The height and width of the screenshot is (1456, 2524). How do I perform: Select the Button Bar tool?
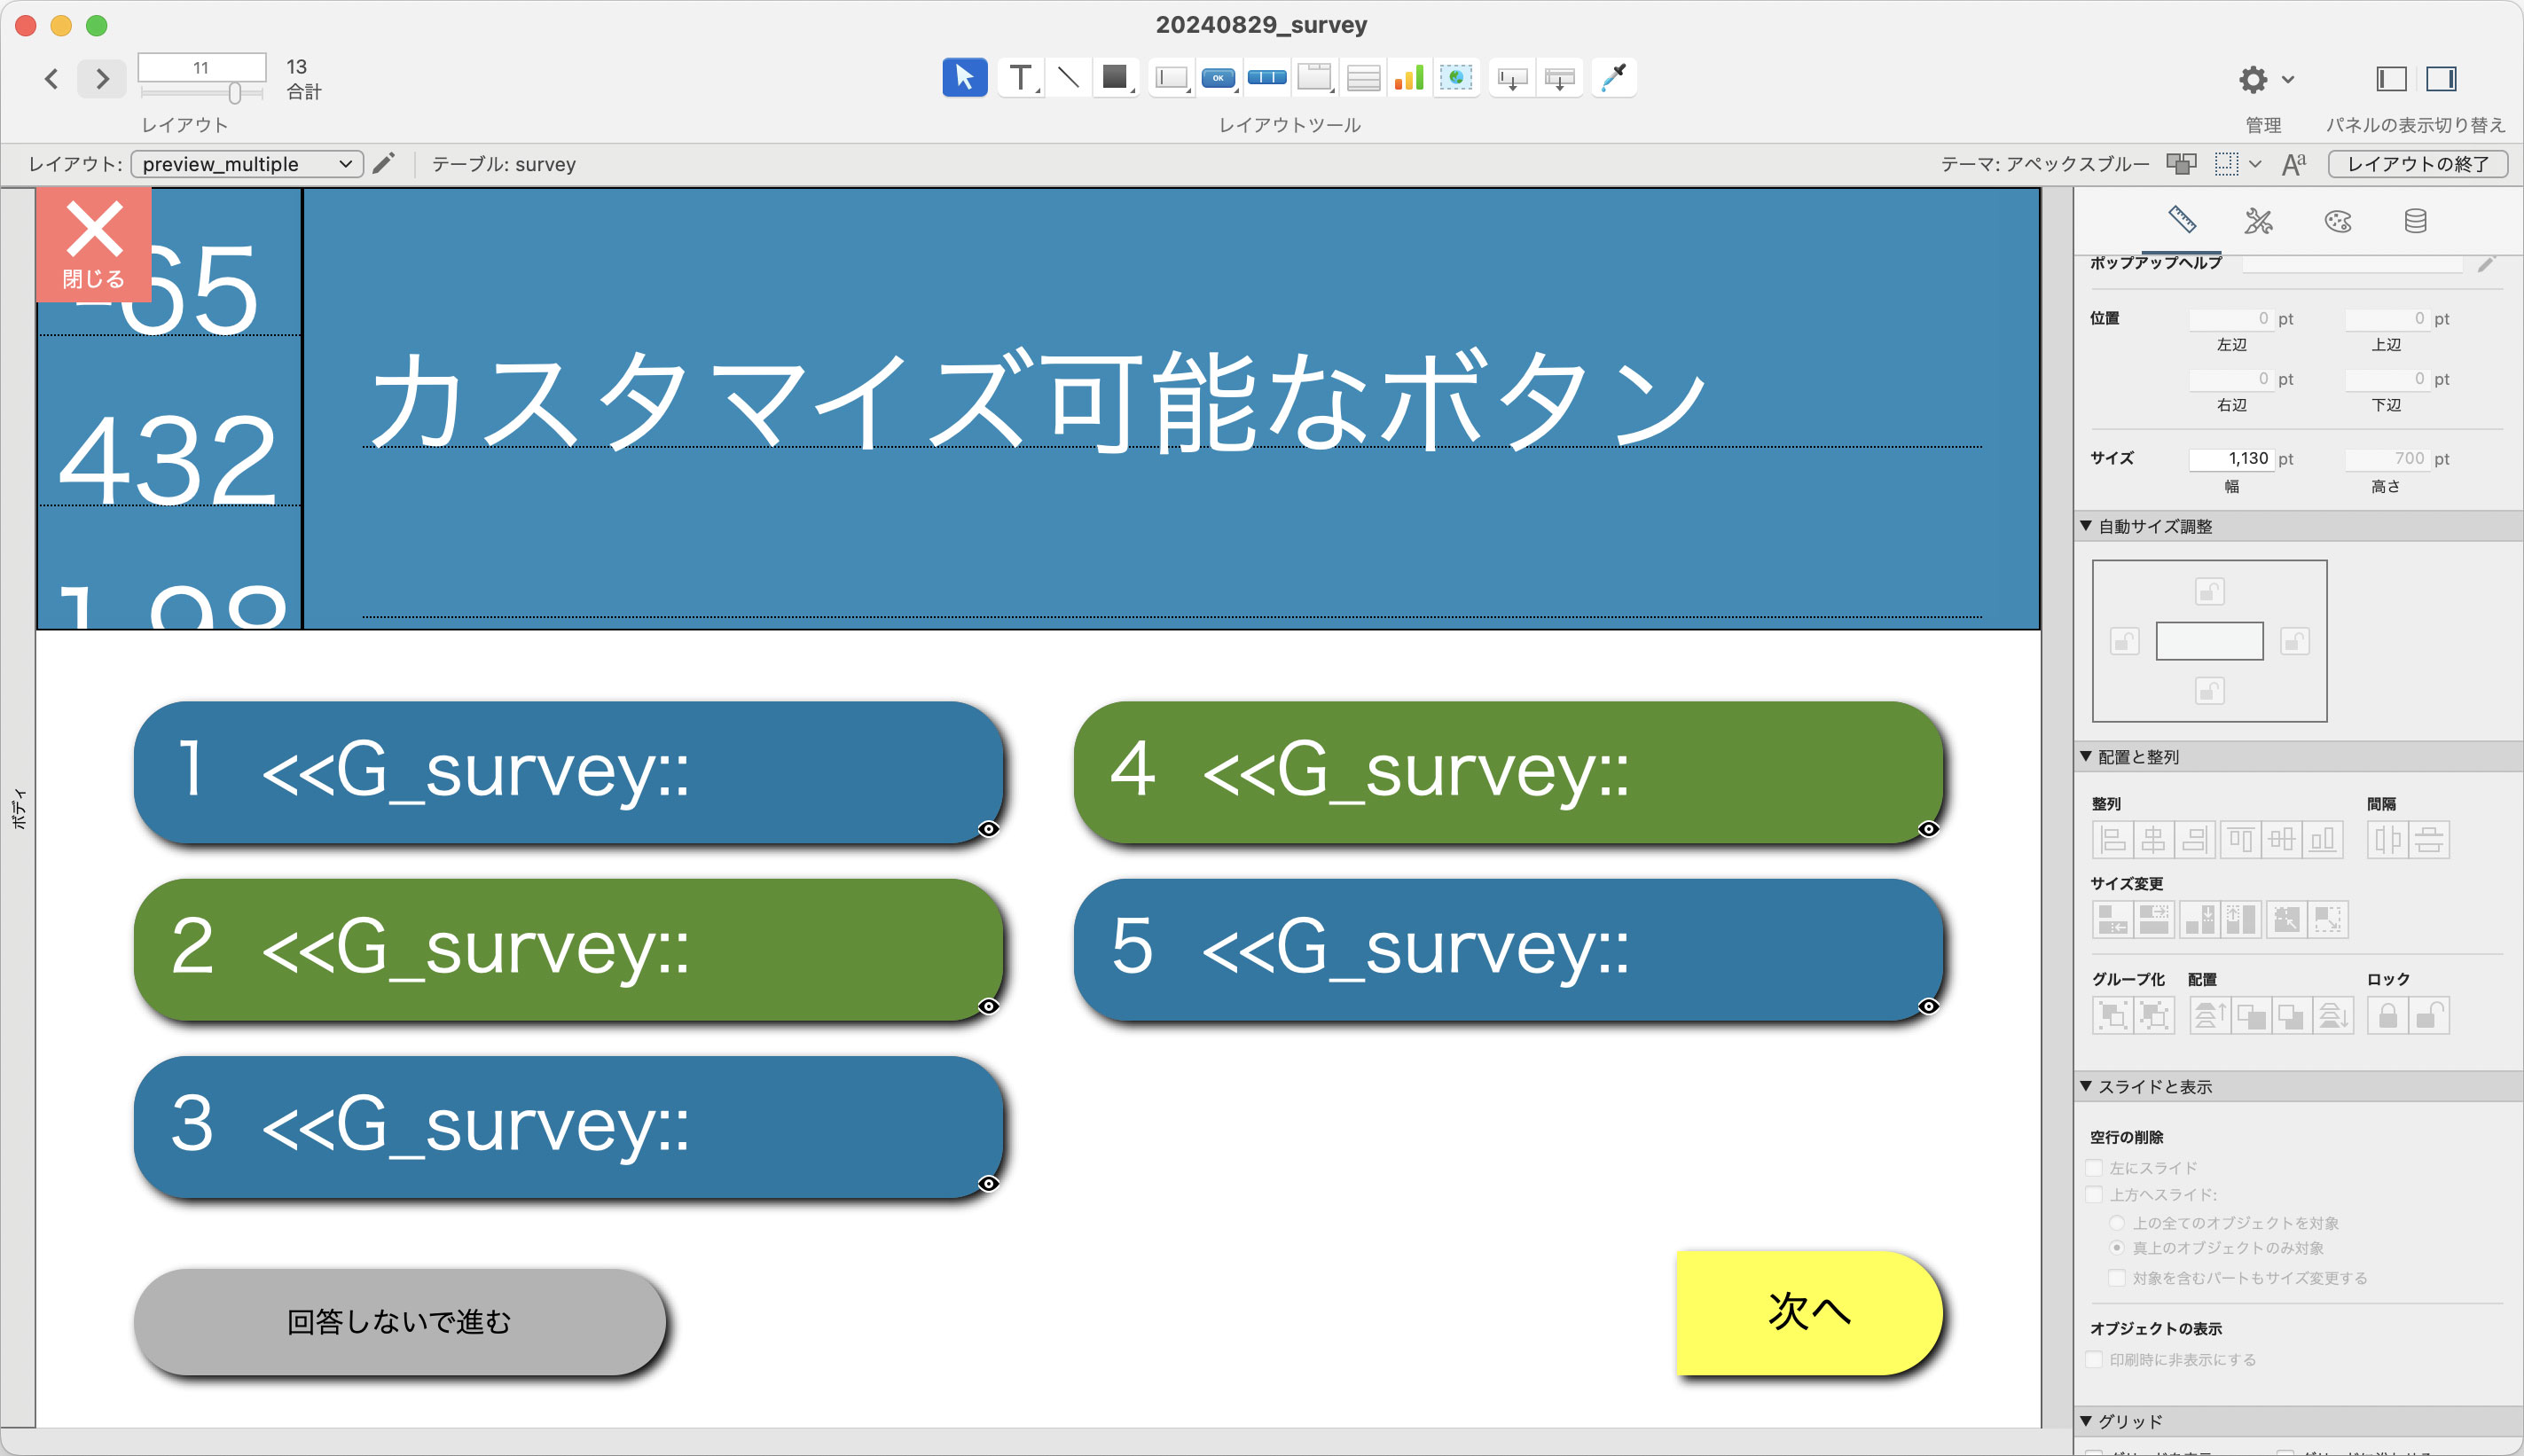point(1267,77)
